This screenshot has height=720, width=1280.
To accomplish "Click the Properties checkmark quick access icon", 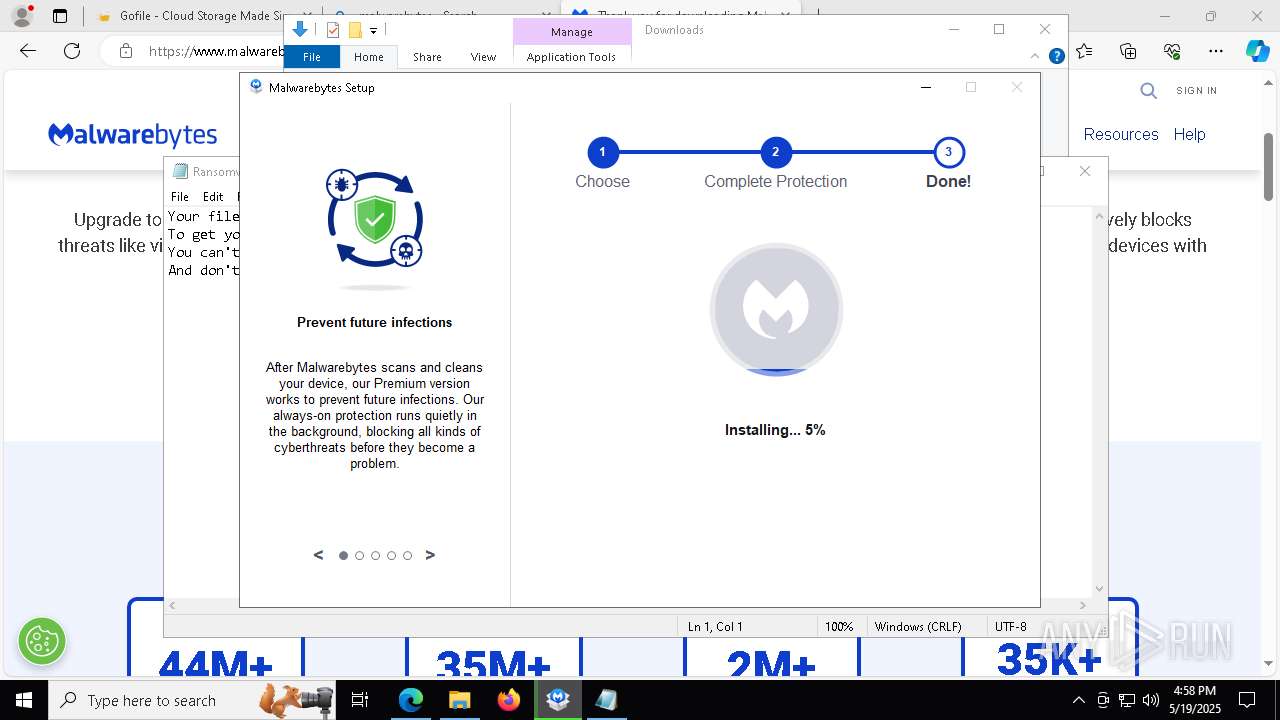I will click(x=334, y=30).
